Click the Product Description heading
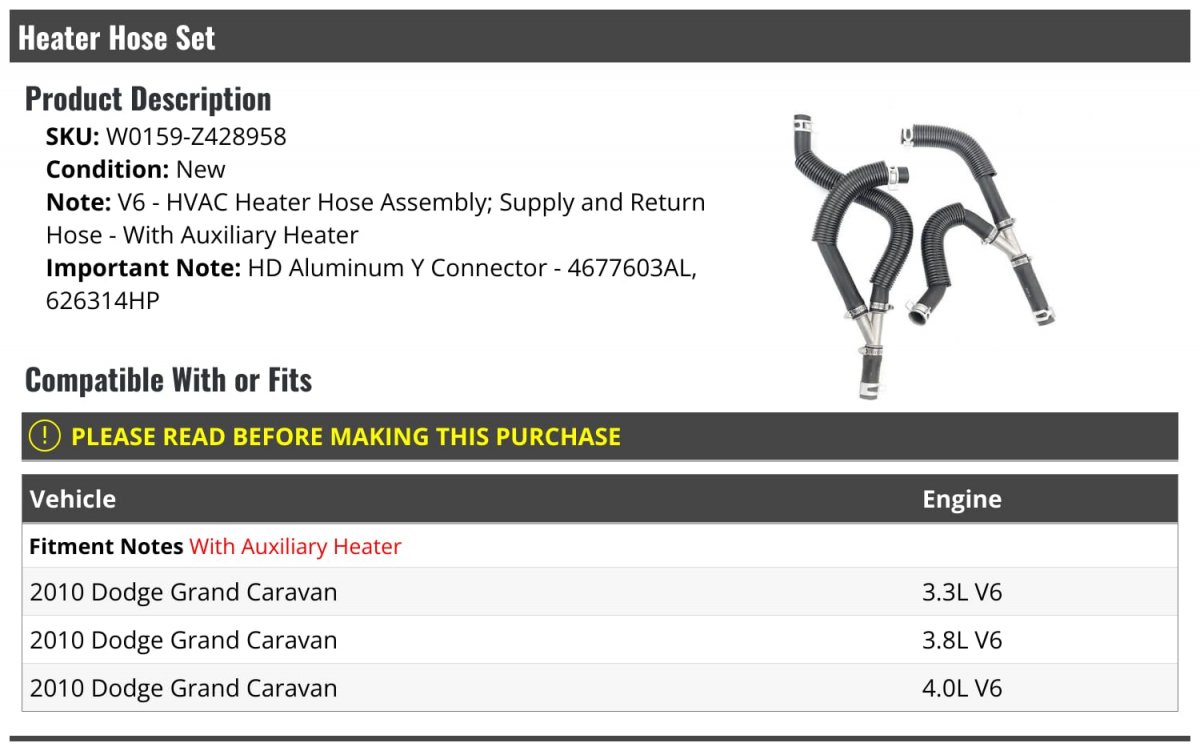1200x751 pixels. [x=148, y=99]
